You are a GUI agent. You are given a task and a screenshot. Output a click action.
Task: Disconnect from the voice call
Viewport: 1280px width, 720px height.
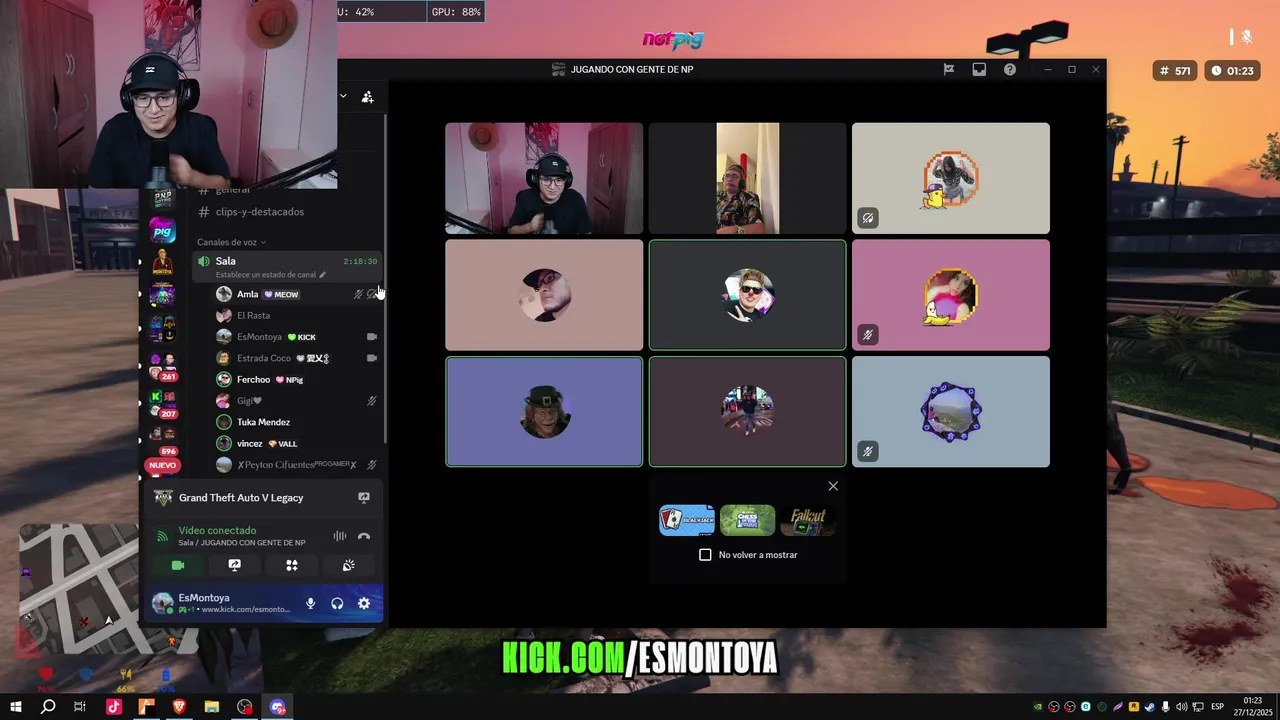coord(364,536)
